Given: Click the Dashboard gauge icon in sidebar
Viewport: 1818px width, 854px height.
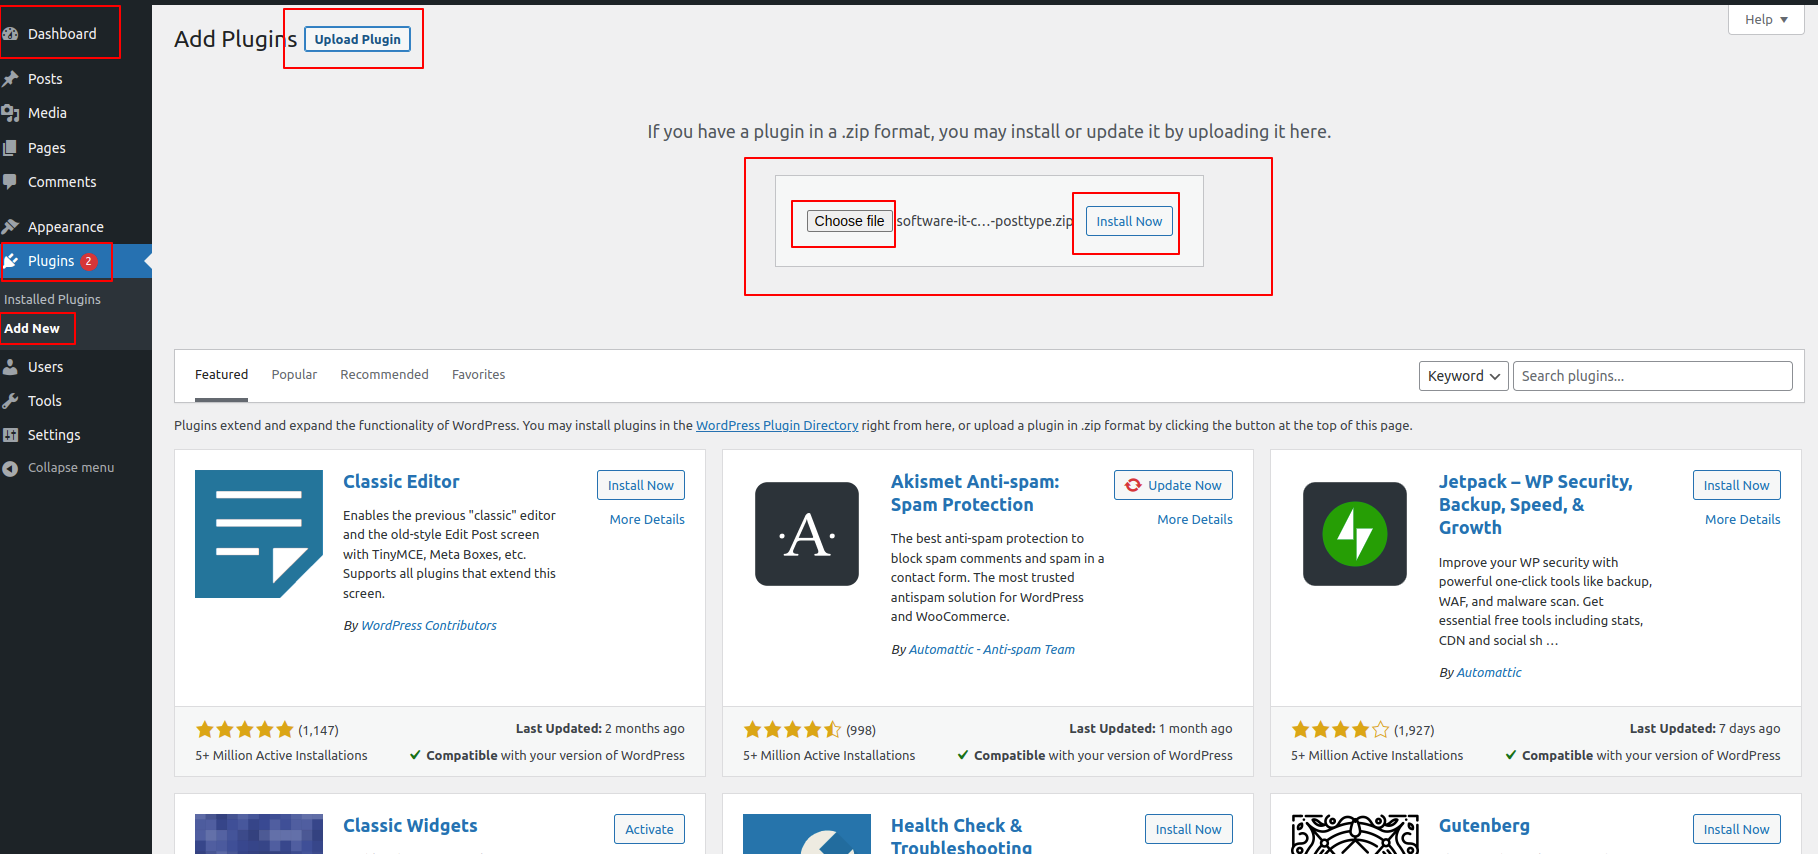Looking at the screenshot, I should pyautogui.click(x=11, y=34).
